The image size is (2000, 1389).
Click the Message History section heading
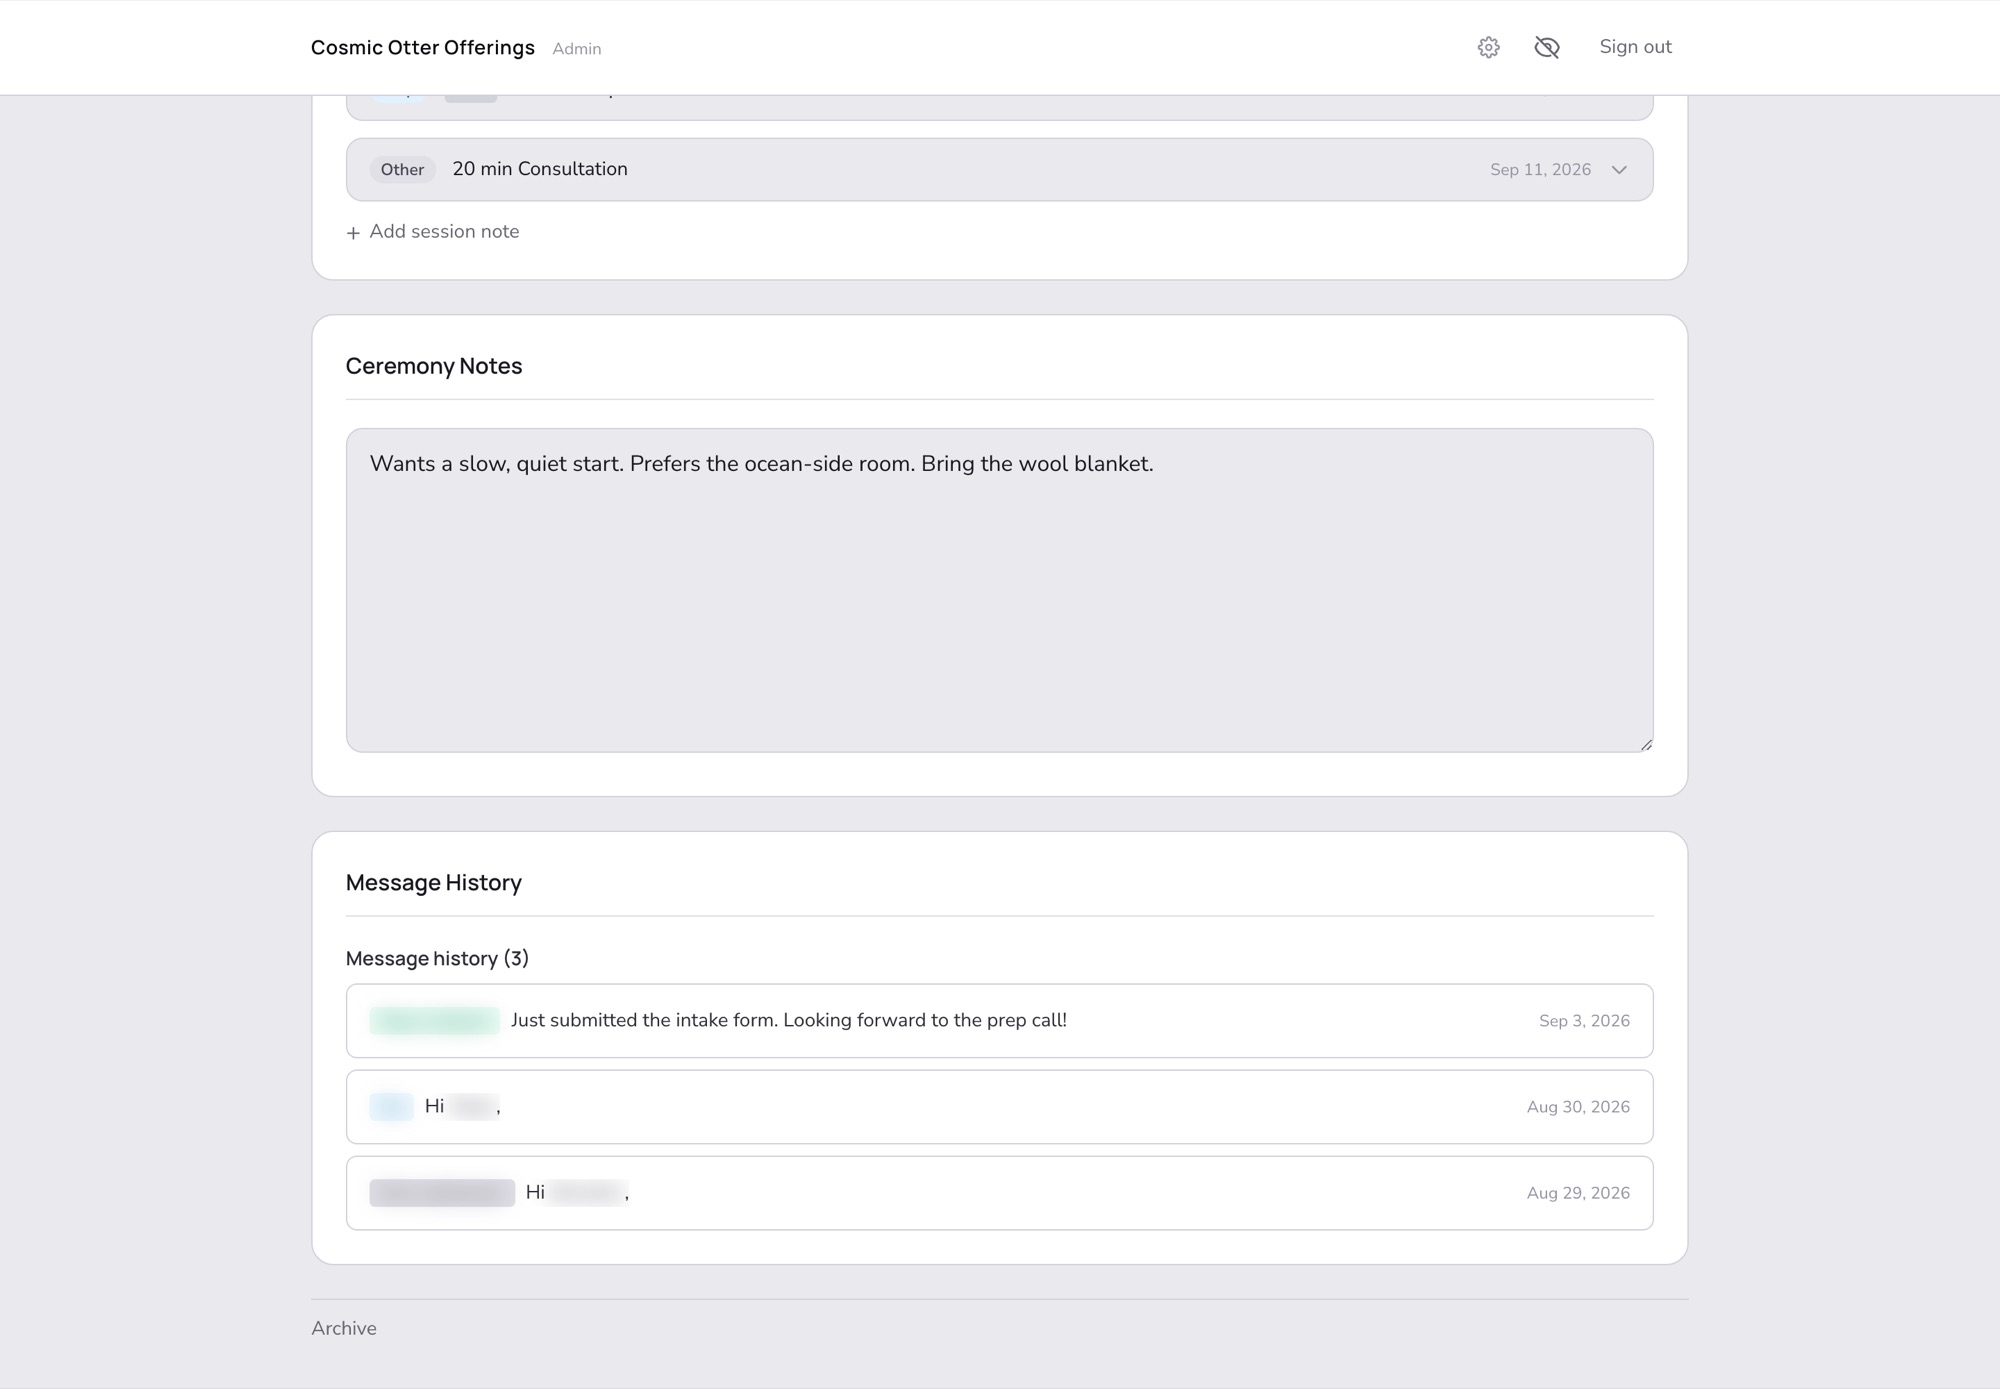434,882
